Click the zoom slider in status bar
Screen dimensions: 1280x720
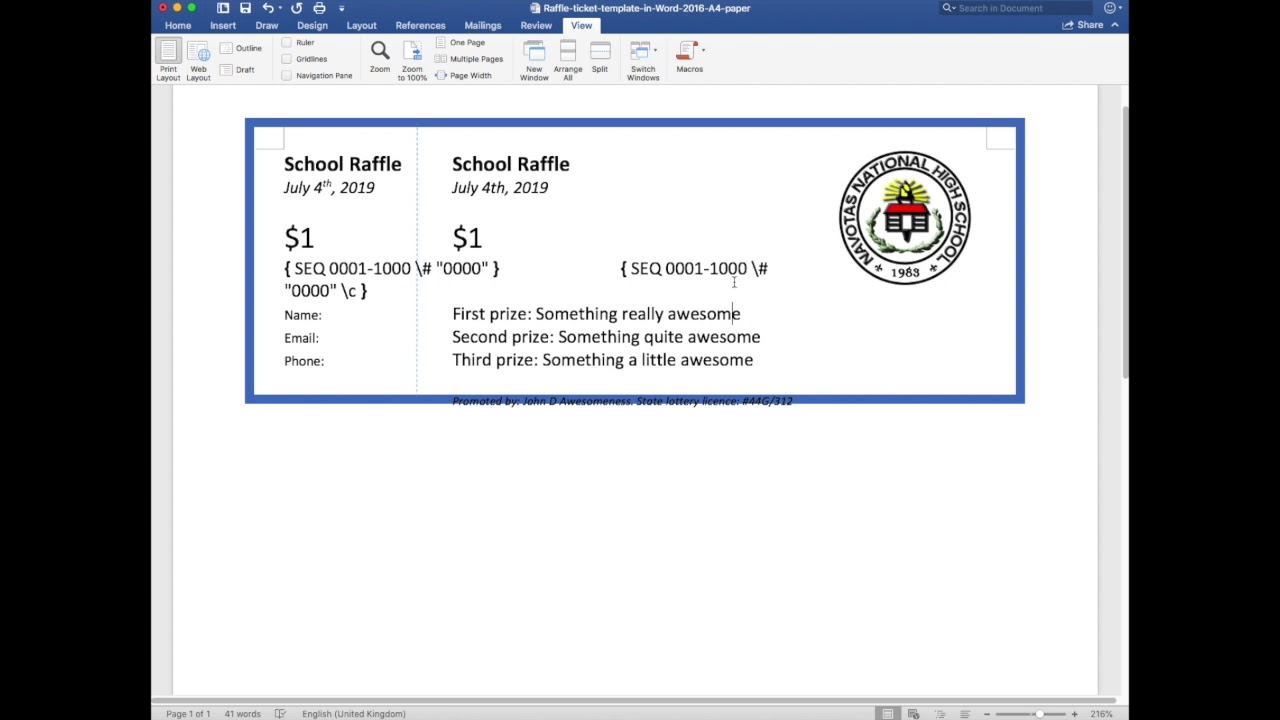(1031, 714)
